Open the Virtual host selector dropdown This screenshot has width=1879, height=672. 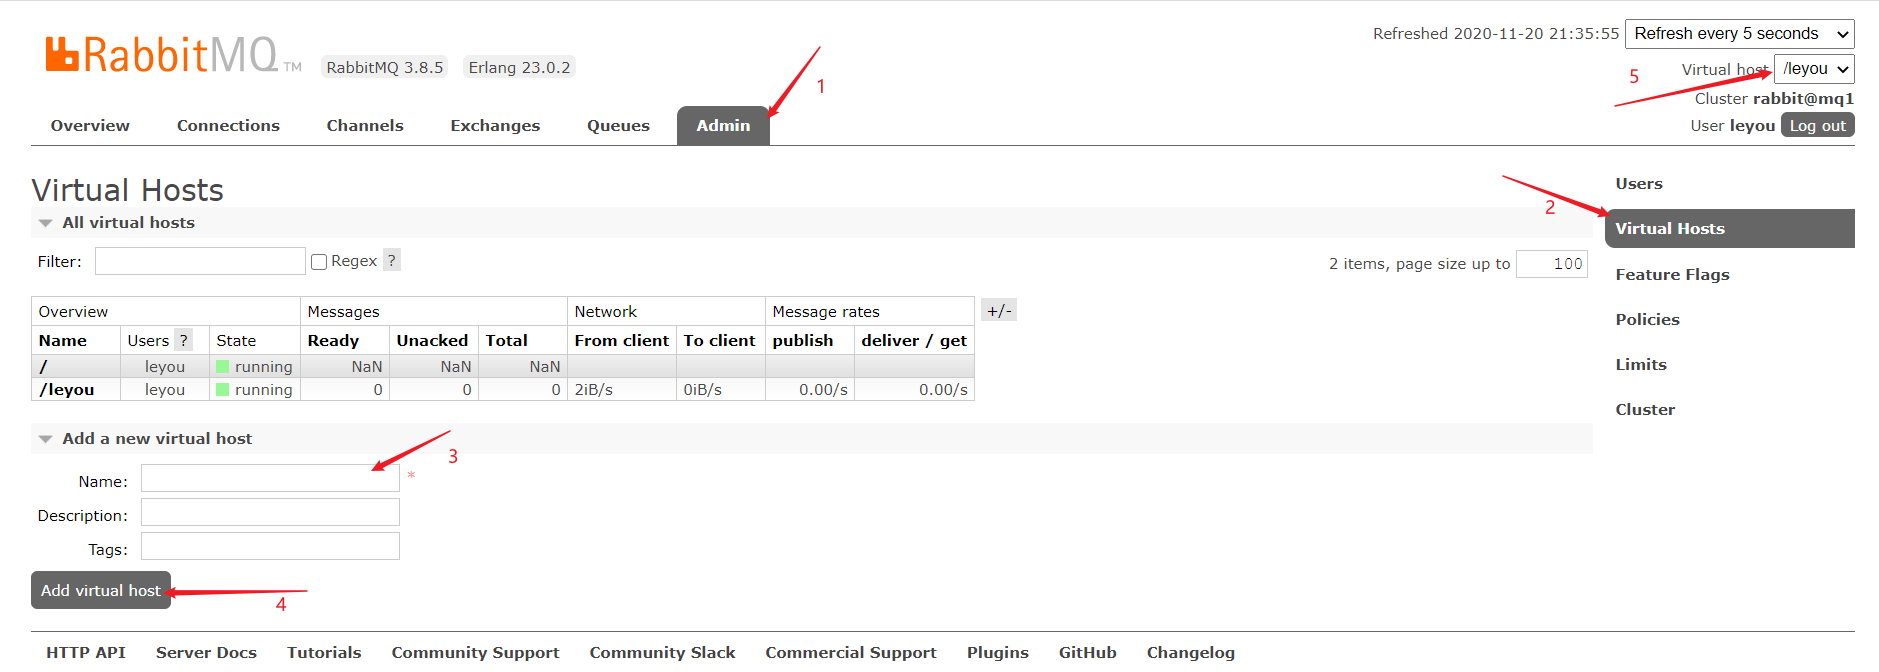pyautogui.click(x=1814, y=69)
